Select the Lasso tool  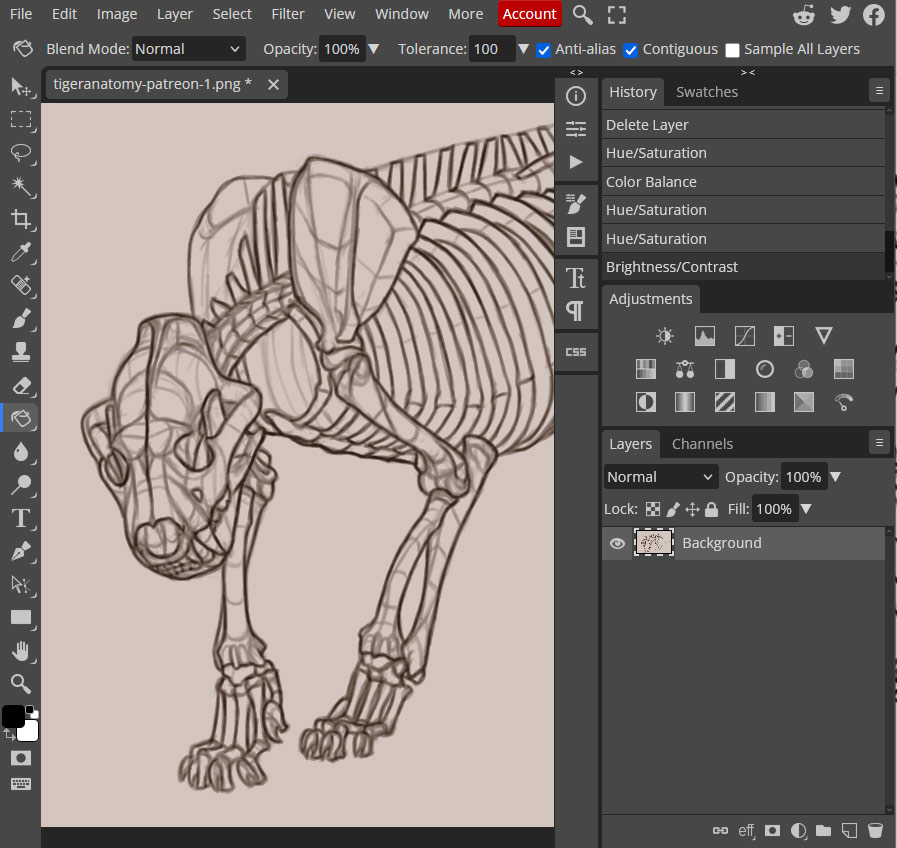(20, 153)
